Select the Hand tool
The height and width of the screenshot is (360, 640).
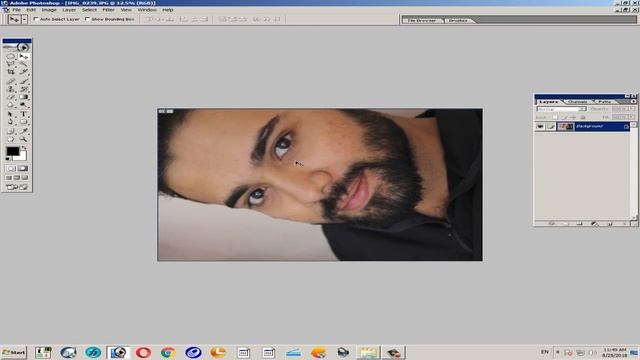(x=11, y=139)
